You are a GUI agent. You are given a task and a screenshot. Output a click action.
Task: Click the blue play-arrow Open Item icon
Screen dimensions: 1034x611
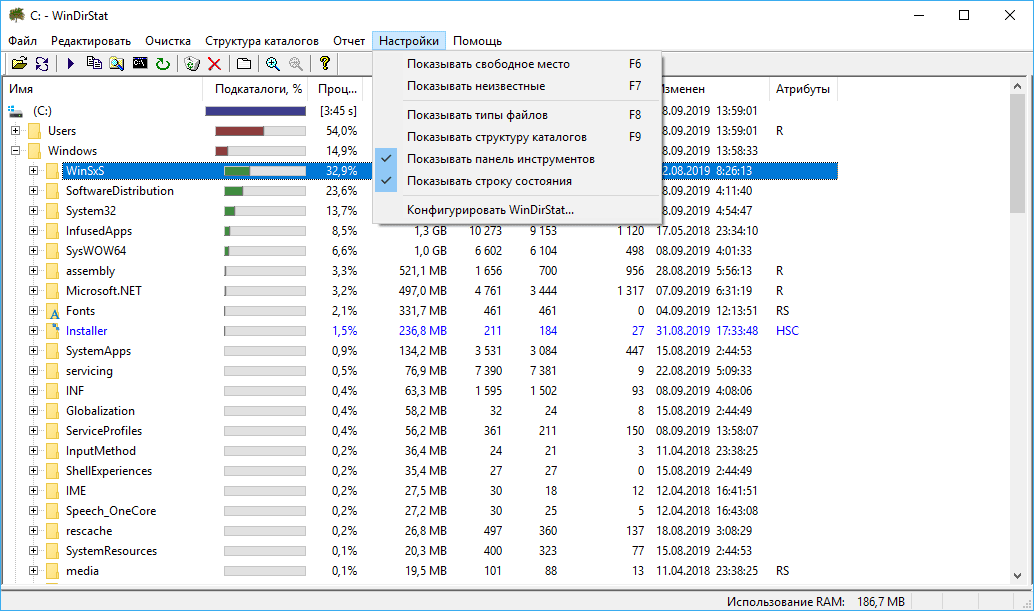[x=71, y=63]
